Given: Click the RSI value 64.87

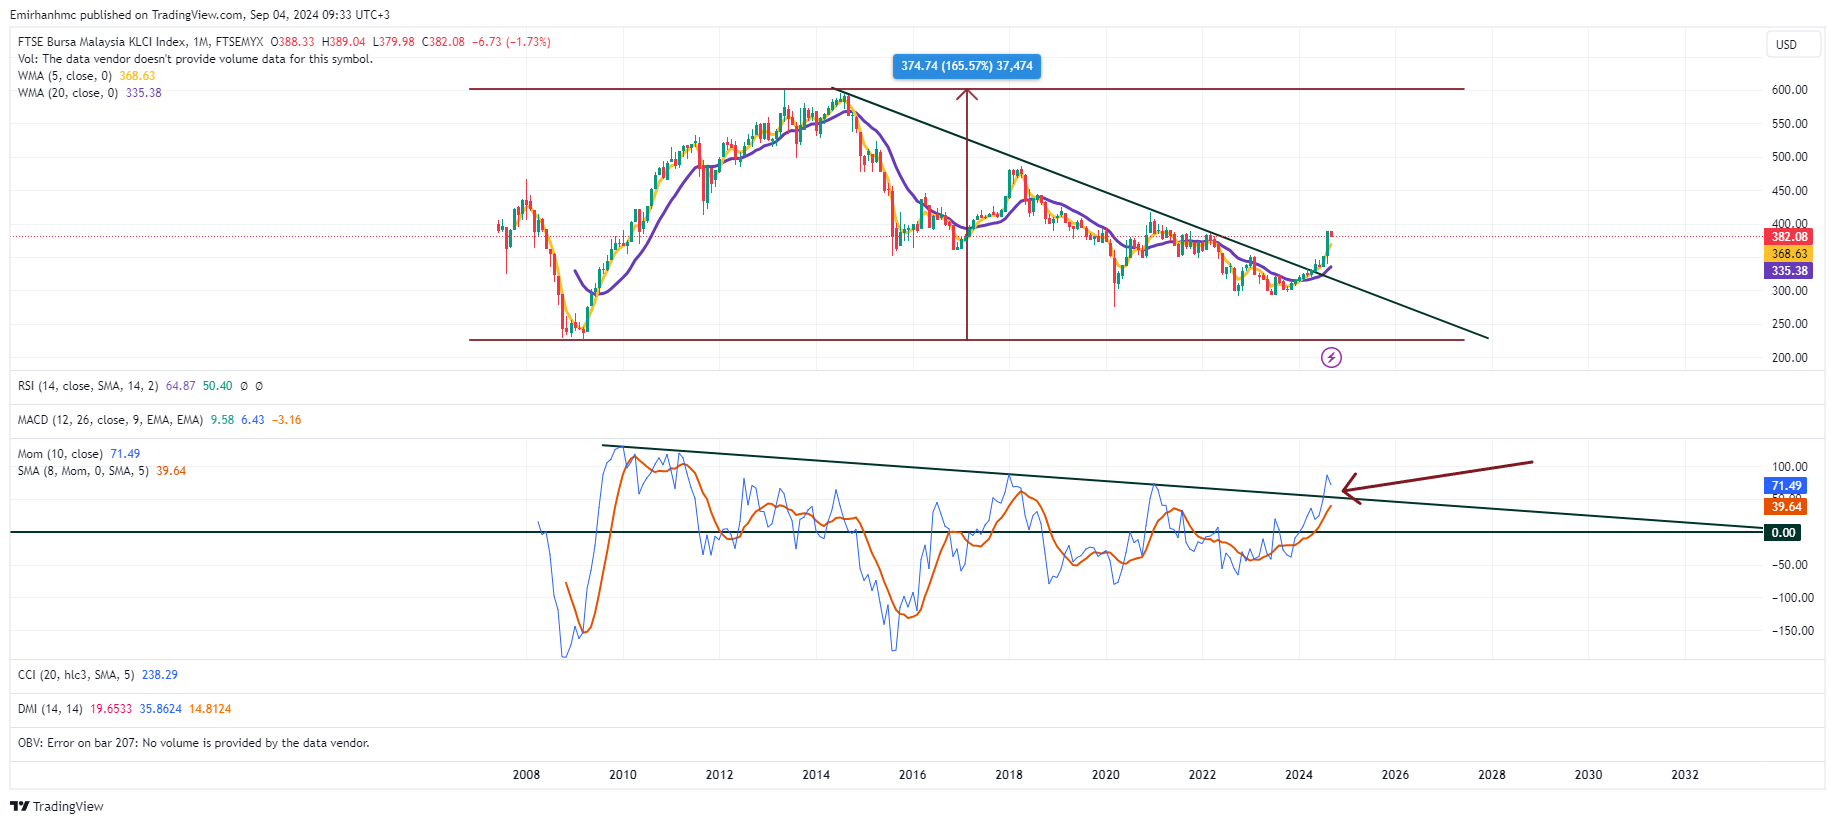Looking at the screenshot, I should [x=181, y=386].
